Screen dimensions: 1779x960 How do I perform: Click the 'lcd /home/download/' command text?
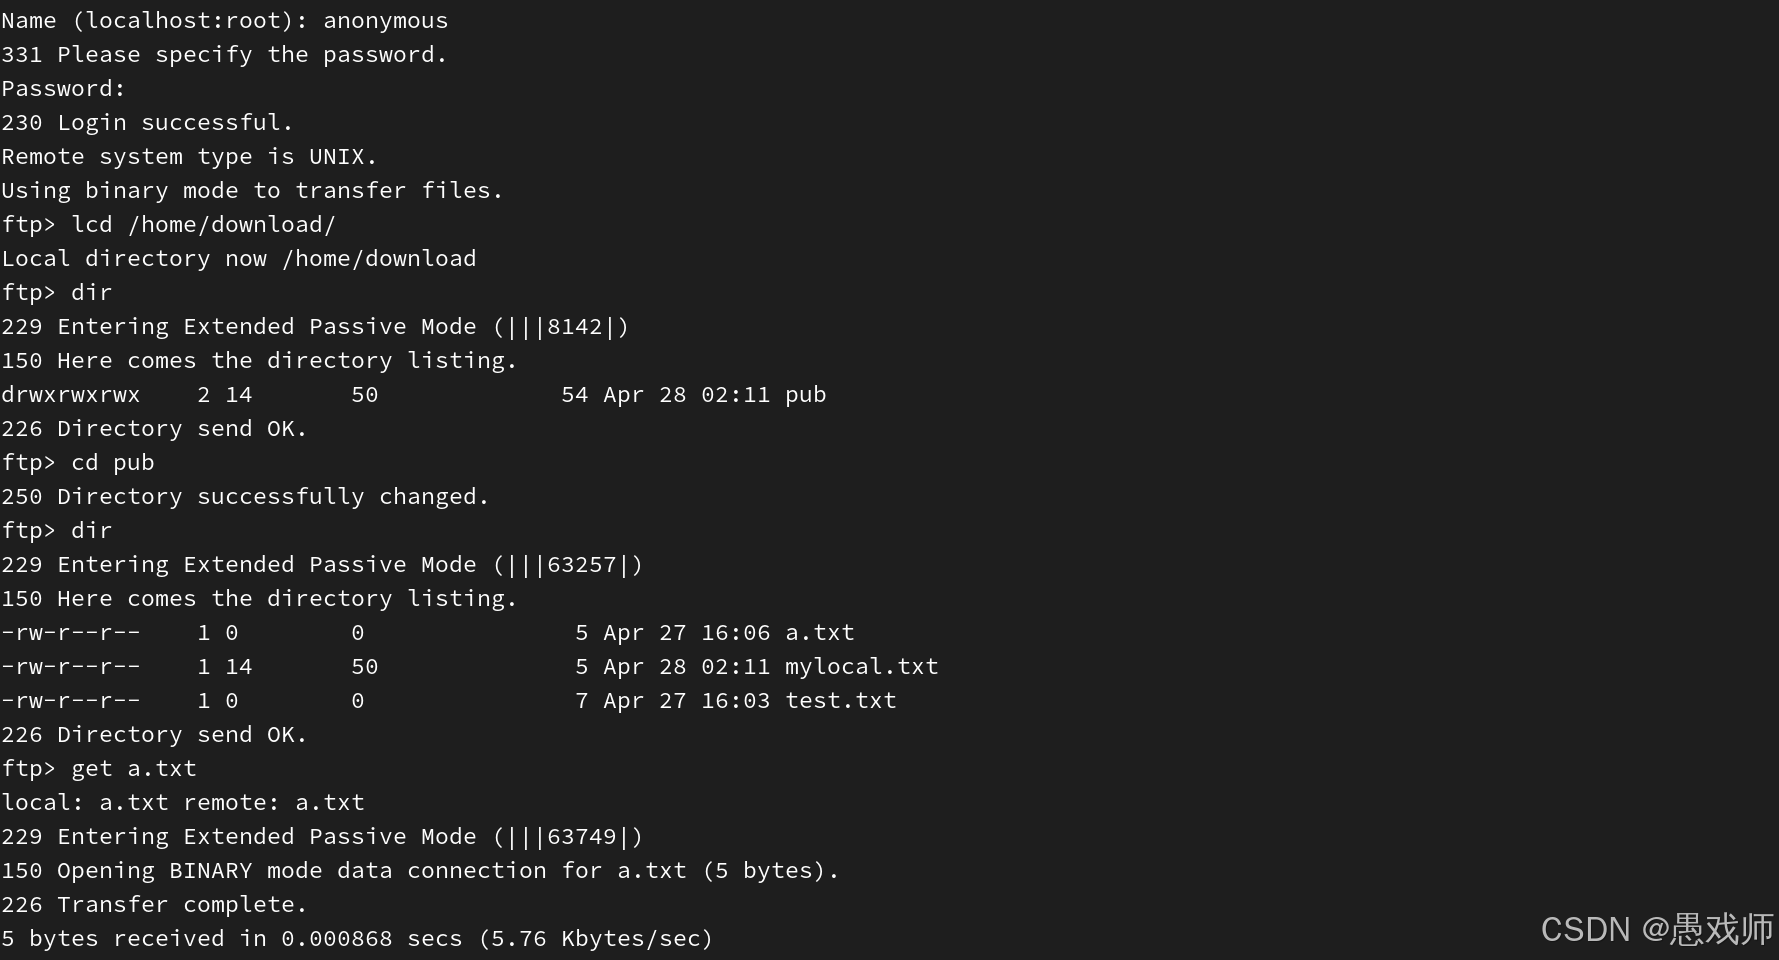pos(203,224)
